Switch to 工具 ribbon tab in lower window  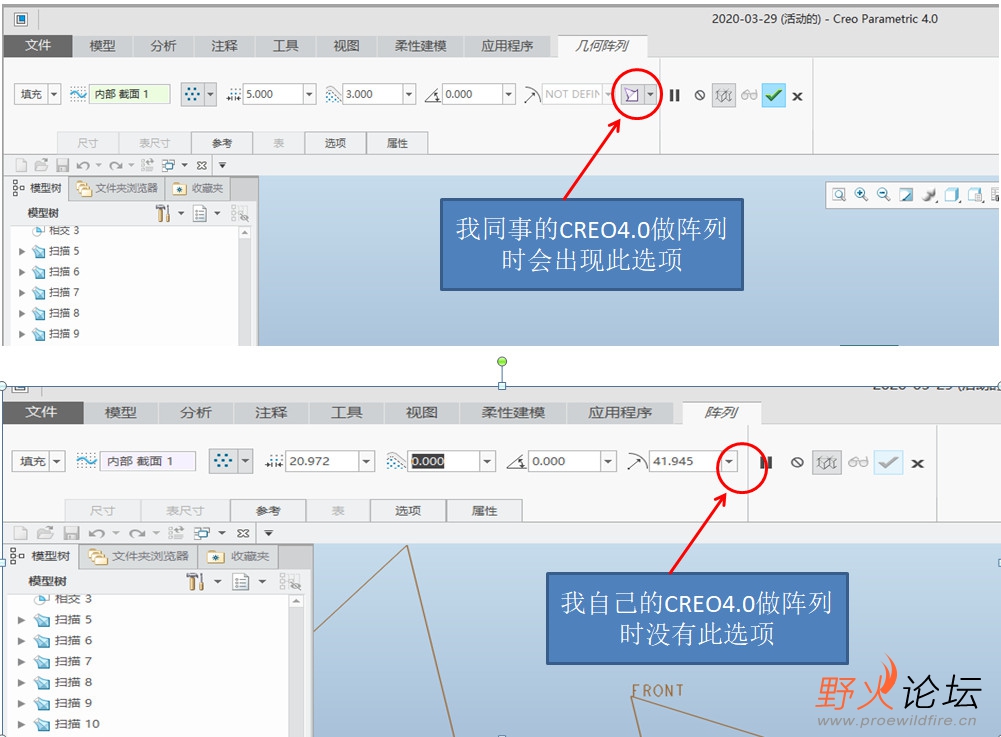pos(347,413)
